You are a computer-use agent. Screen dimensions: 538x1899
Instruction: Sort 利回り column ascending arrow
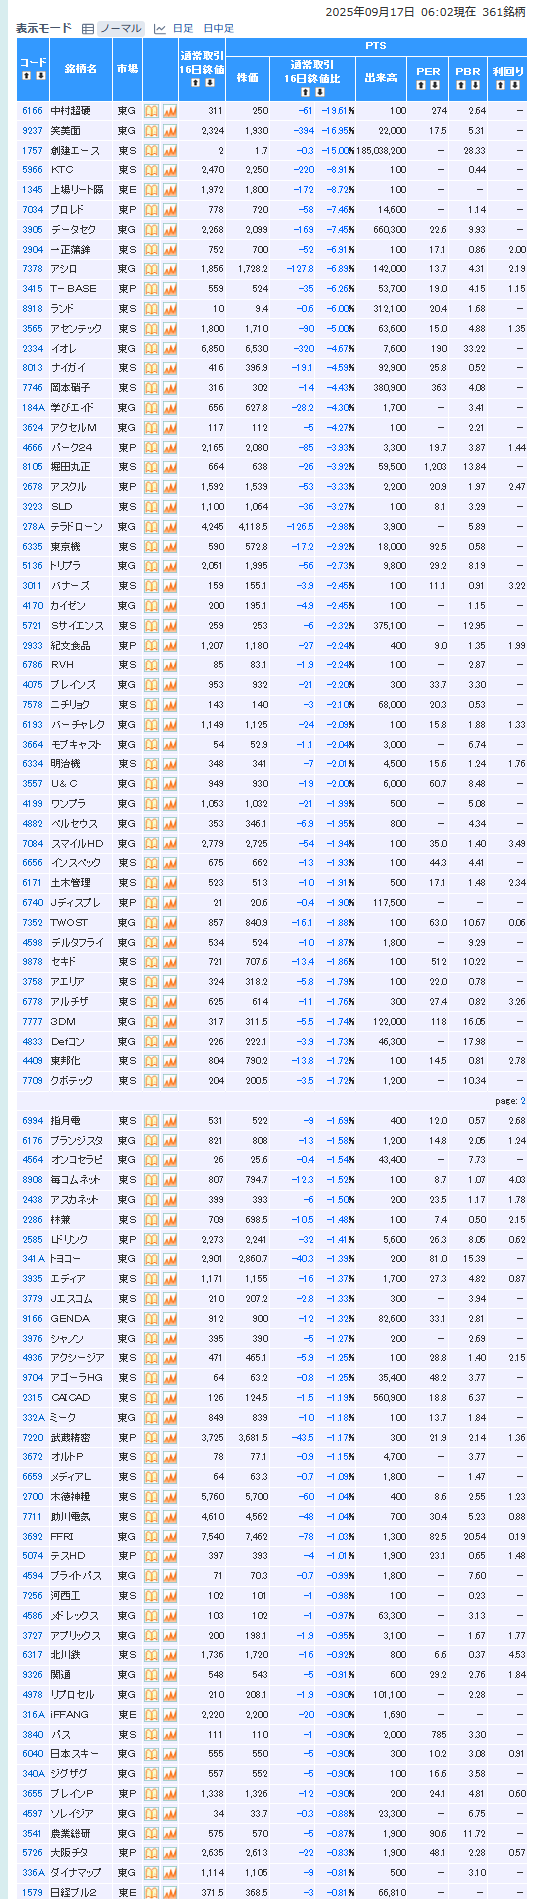[x=501, y=85]
